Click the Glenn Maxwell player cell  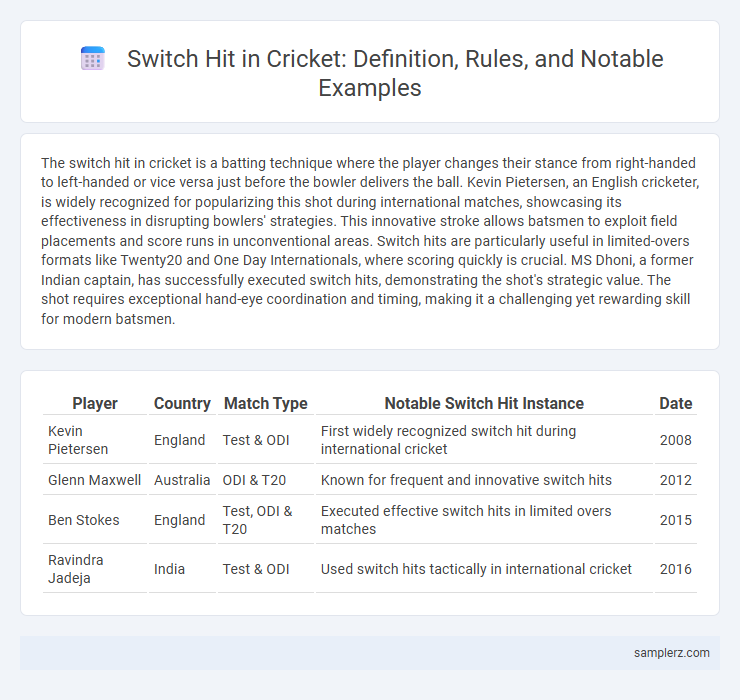(95, 480)
